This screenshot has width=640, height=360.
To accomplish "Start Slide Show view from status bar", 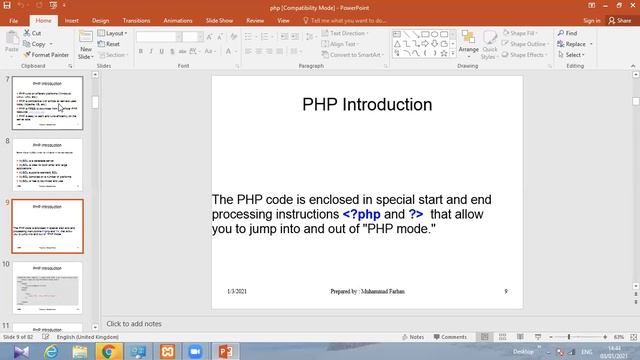I will (x=538, y=337).
